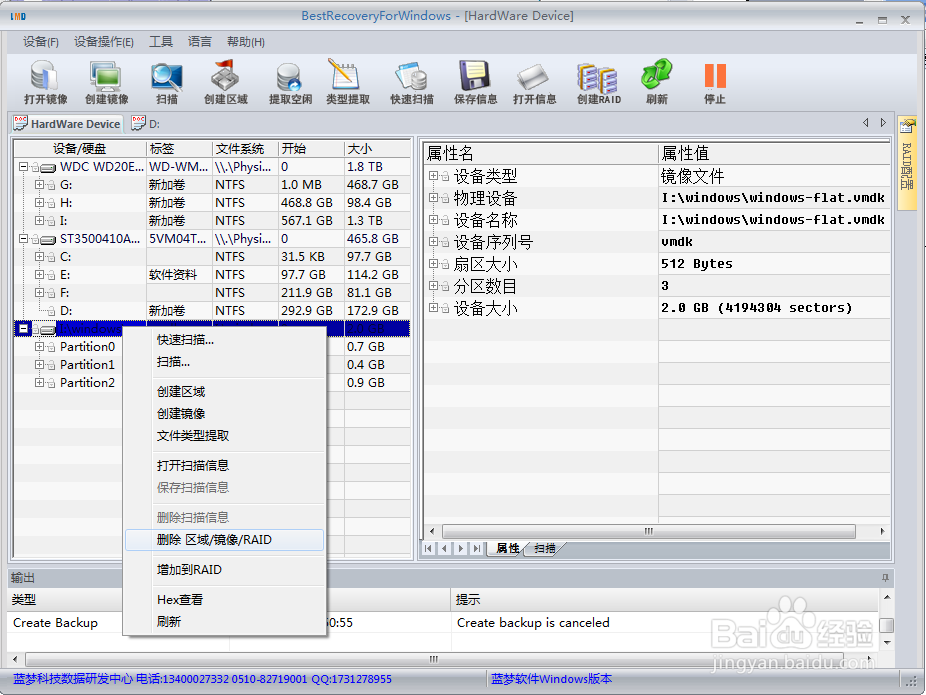This screenshot has height=695, width=926.
Task: Open the 设备(F) menu
Action: pos(41,42)
